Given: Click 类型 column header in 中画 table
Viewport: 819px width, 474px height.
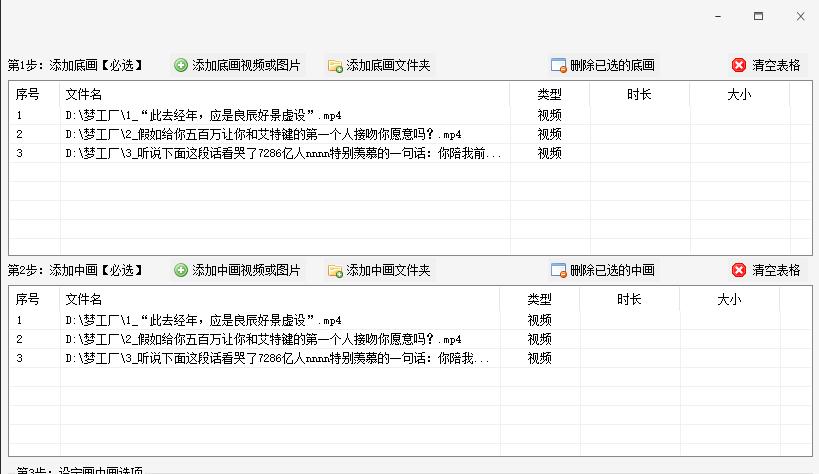Looking at the screenshot, I should coord(540,299).
